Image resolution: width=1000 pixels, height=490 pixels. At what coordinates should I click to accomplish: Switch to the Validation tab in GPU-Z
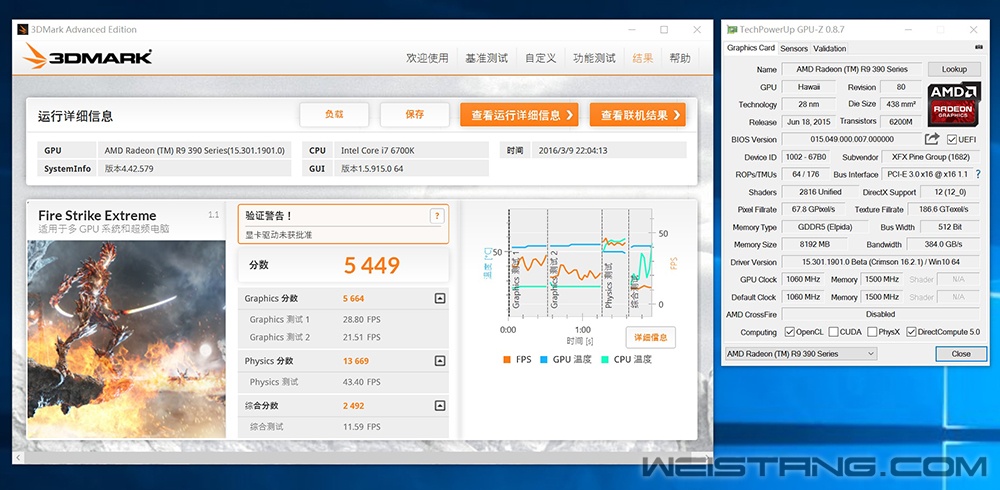[830, 48]
